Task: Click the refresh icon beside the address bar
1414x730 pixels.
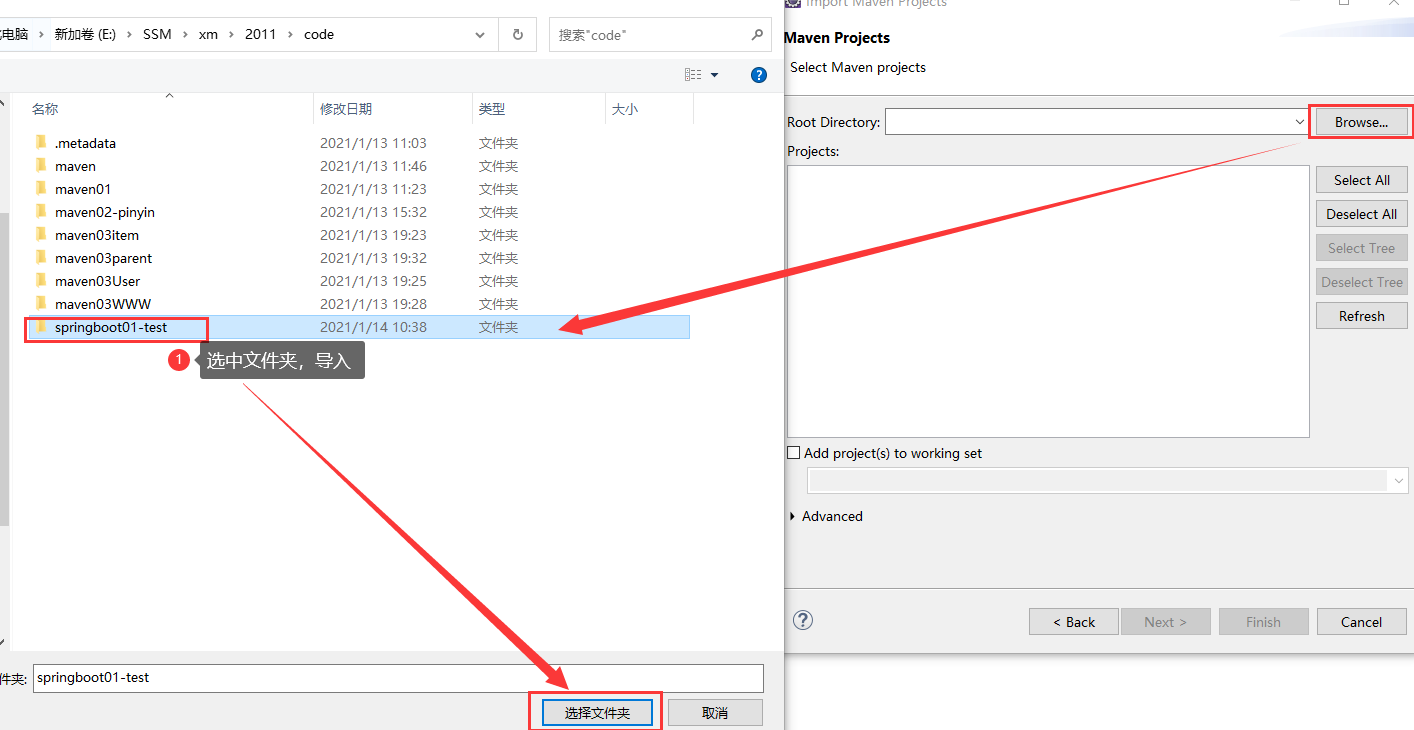Action: [x=517, y=34]
